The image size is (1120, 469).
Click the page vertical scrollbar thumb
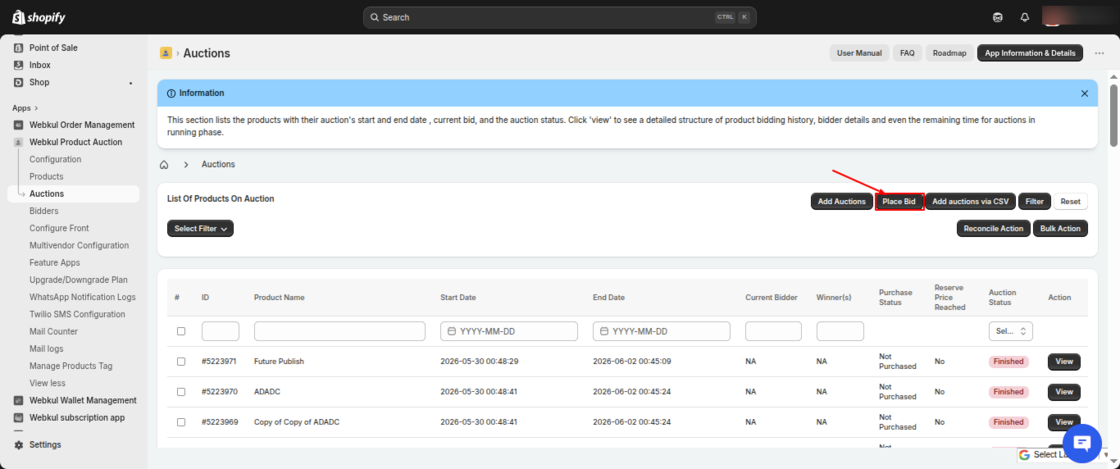pos(1113,115)
